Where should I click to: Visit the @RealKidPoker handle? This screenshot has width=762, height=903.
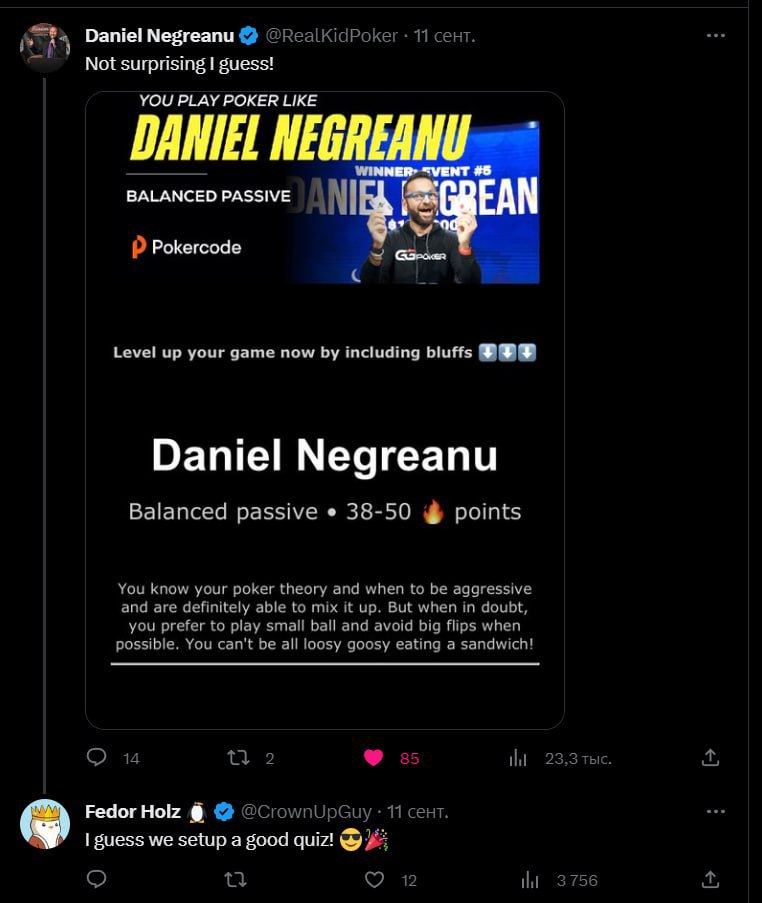(331, 36)
